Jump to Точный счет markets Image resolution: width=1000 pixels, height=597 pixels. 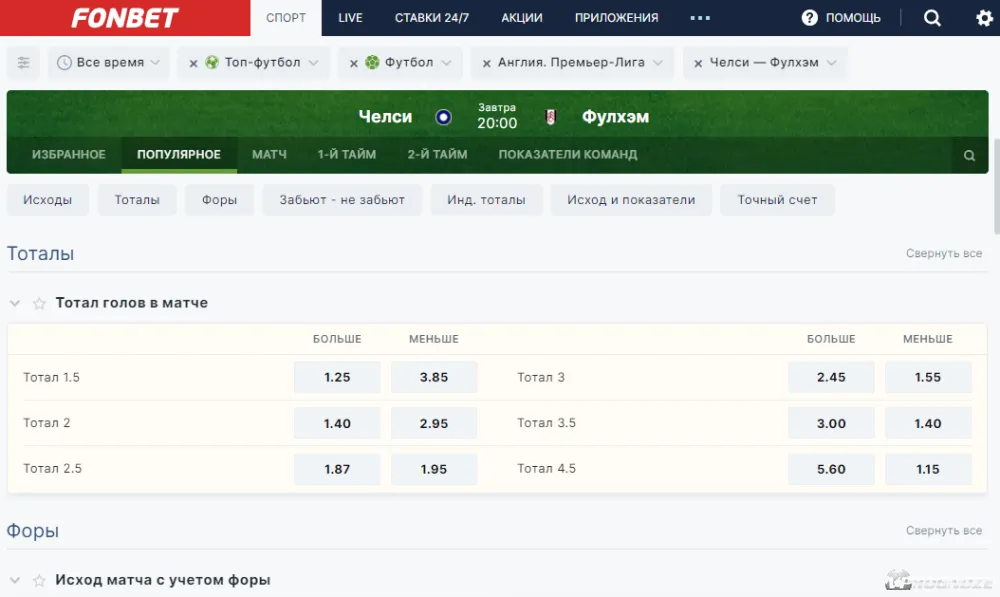click(x=777, y=200)
